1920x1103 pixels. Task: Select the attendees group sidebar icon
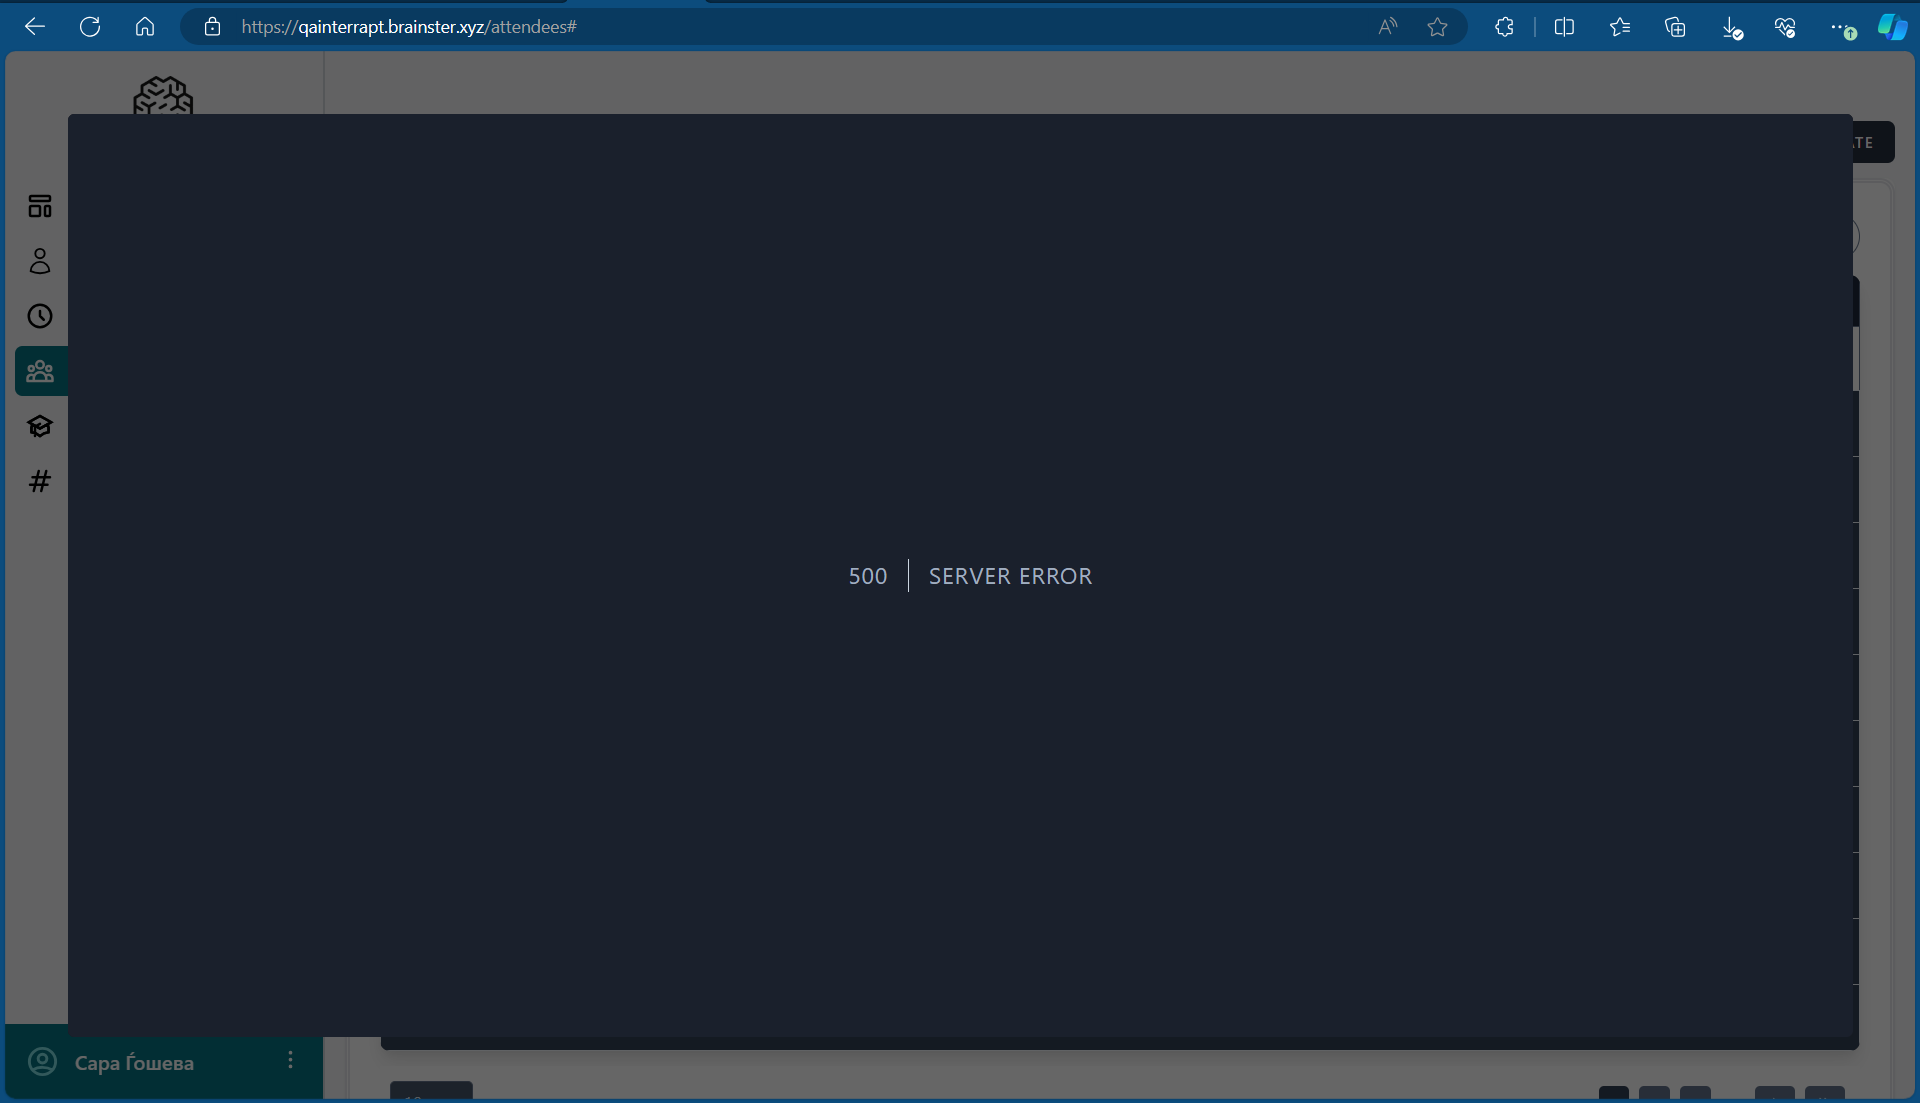[x=40, y=371]
